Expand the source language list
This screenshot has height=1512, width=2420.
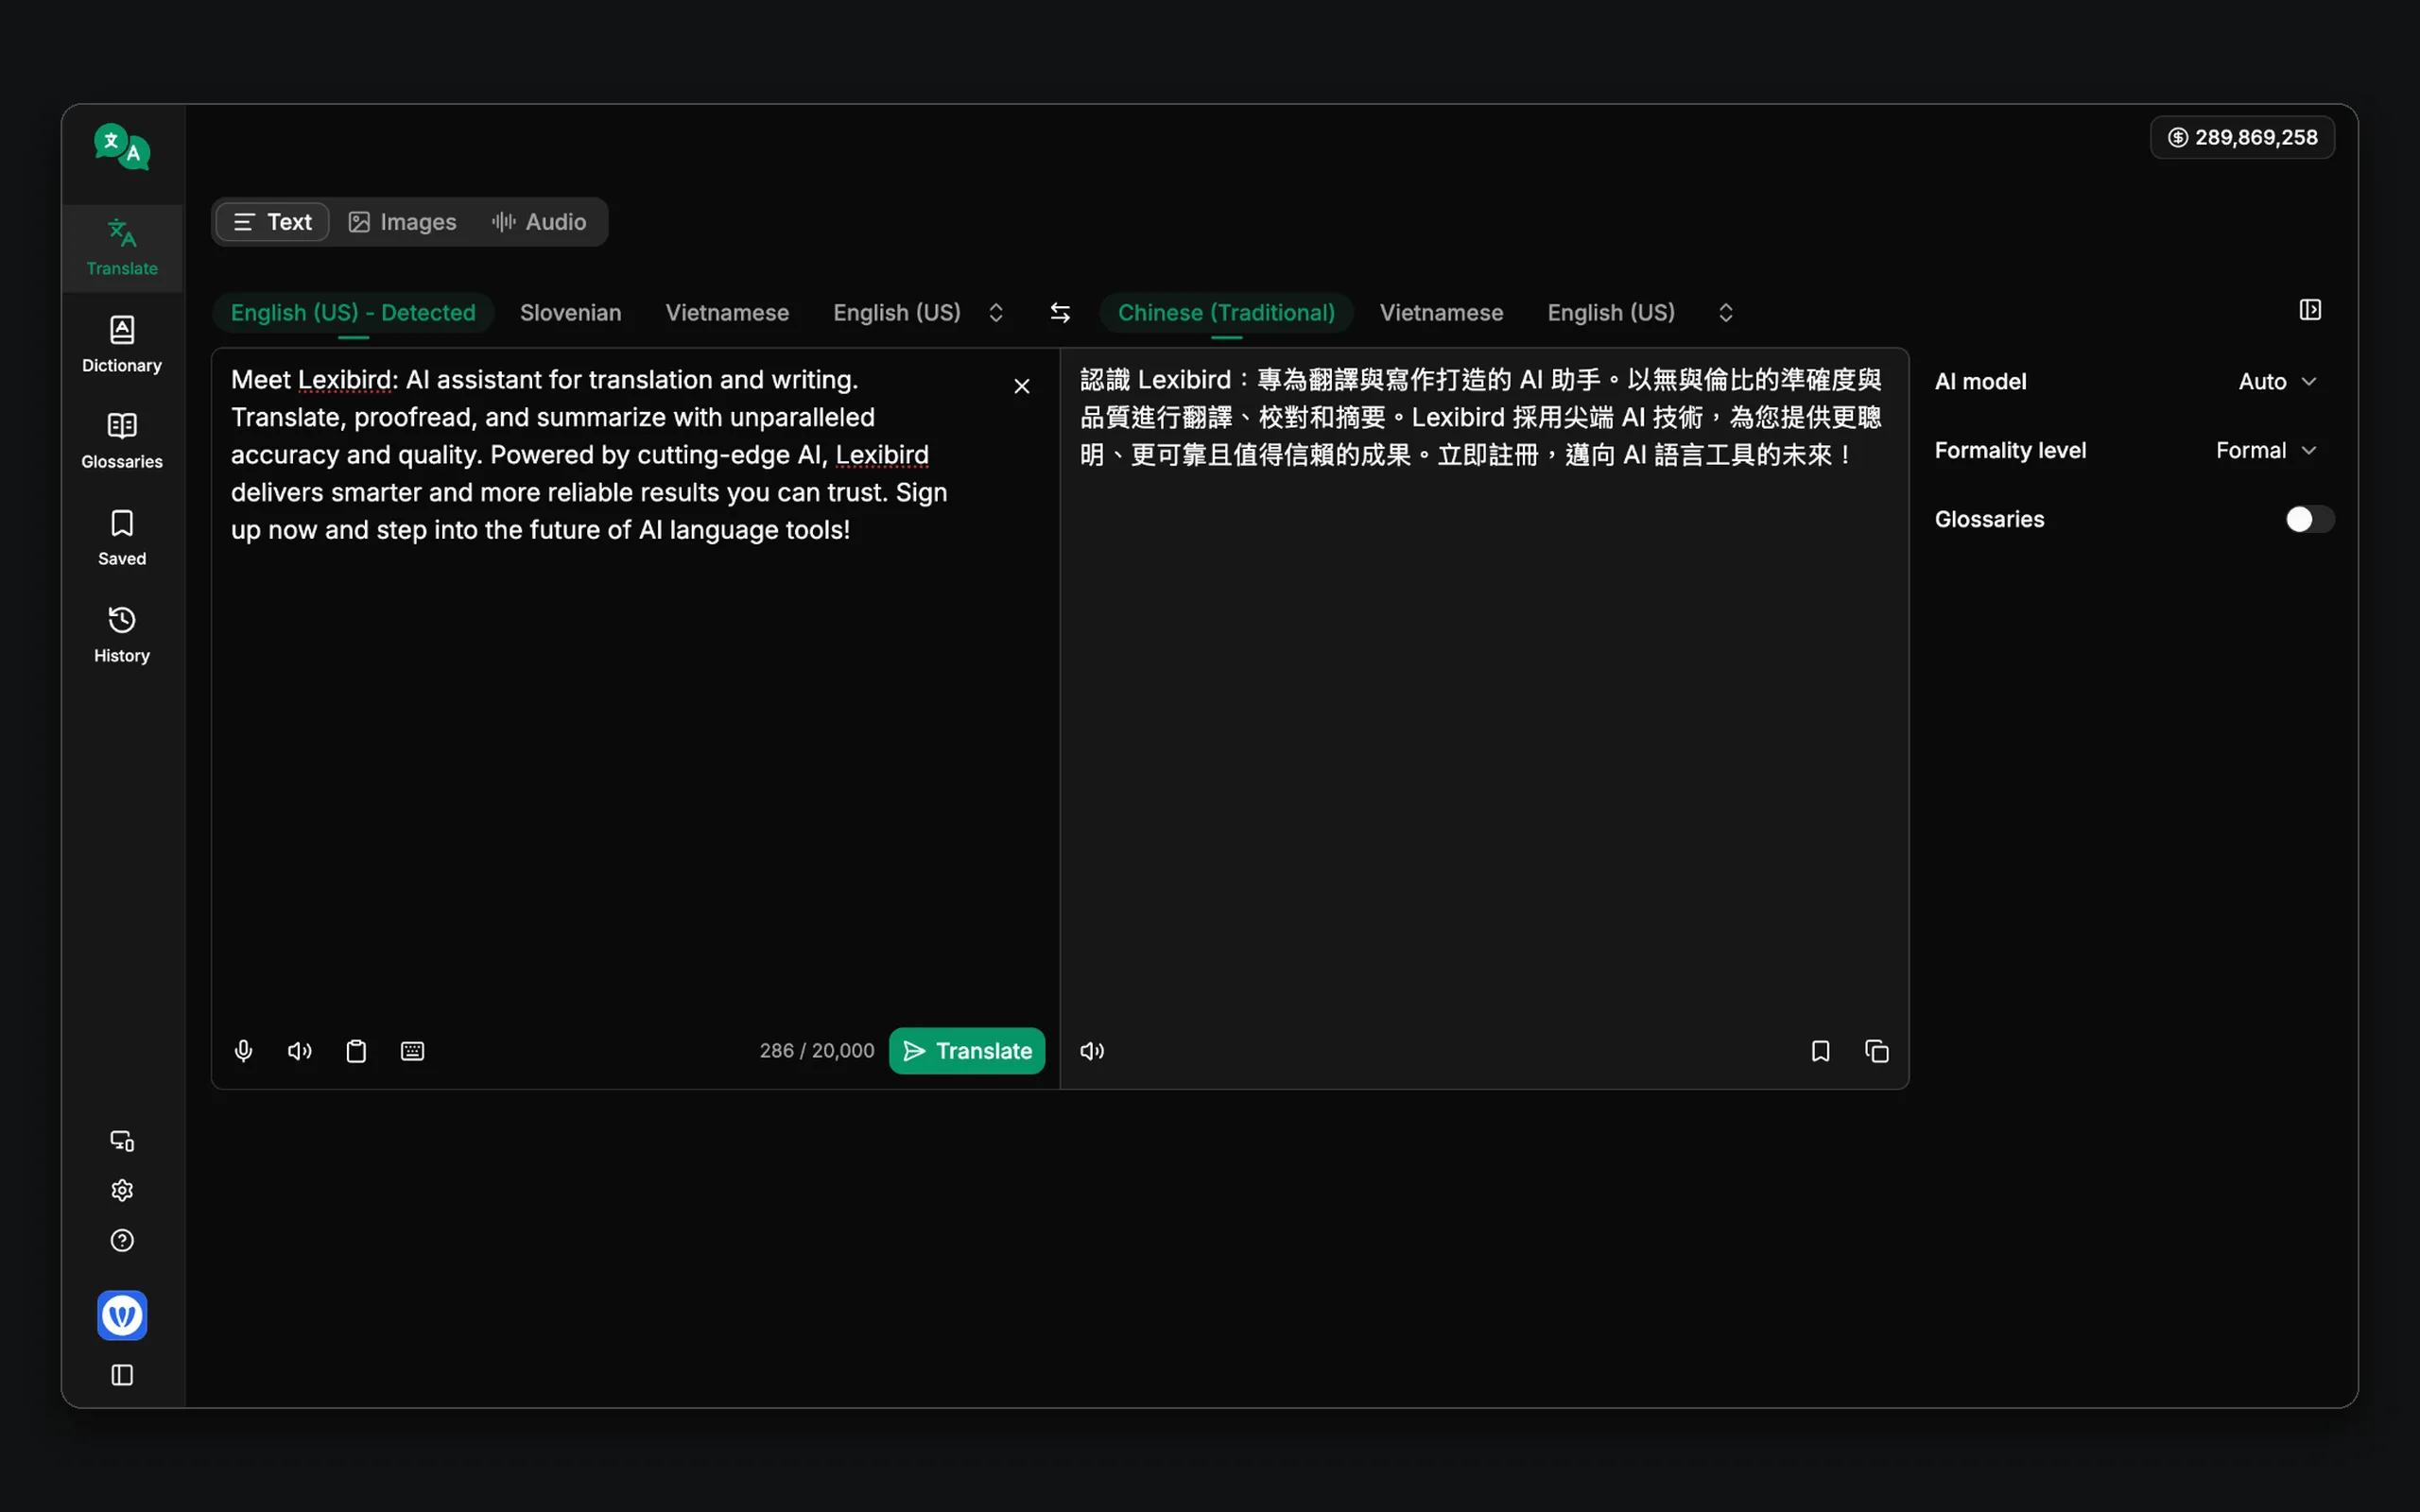coord(995,313)
